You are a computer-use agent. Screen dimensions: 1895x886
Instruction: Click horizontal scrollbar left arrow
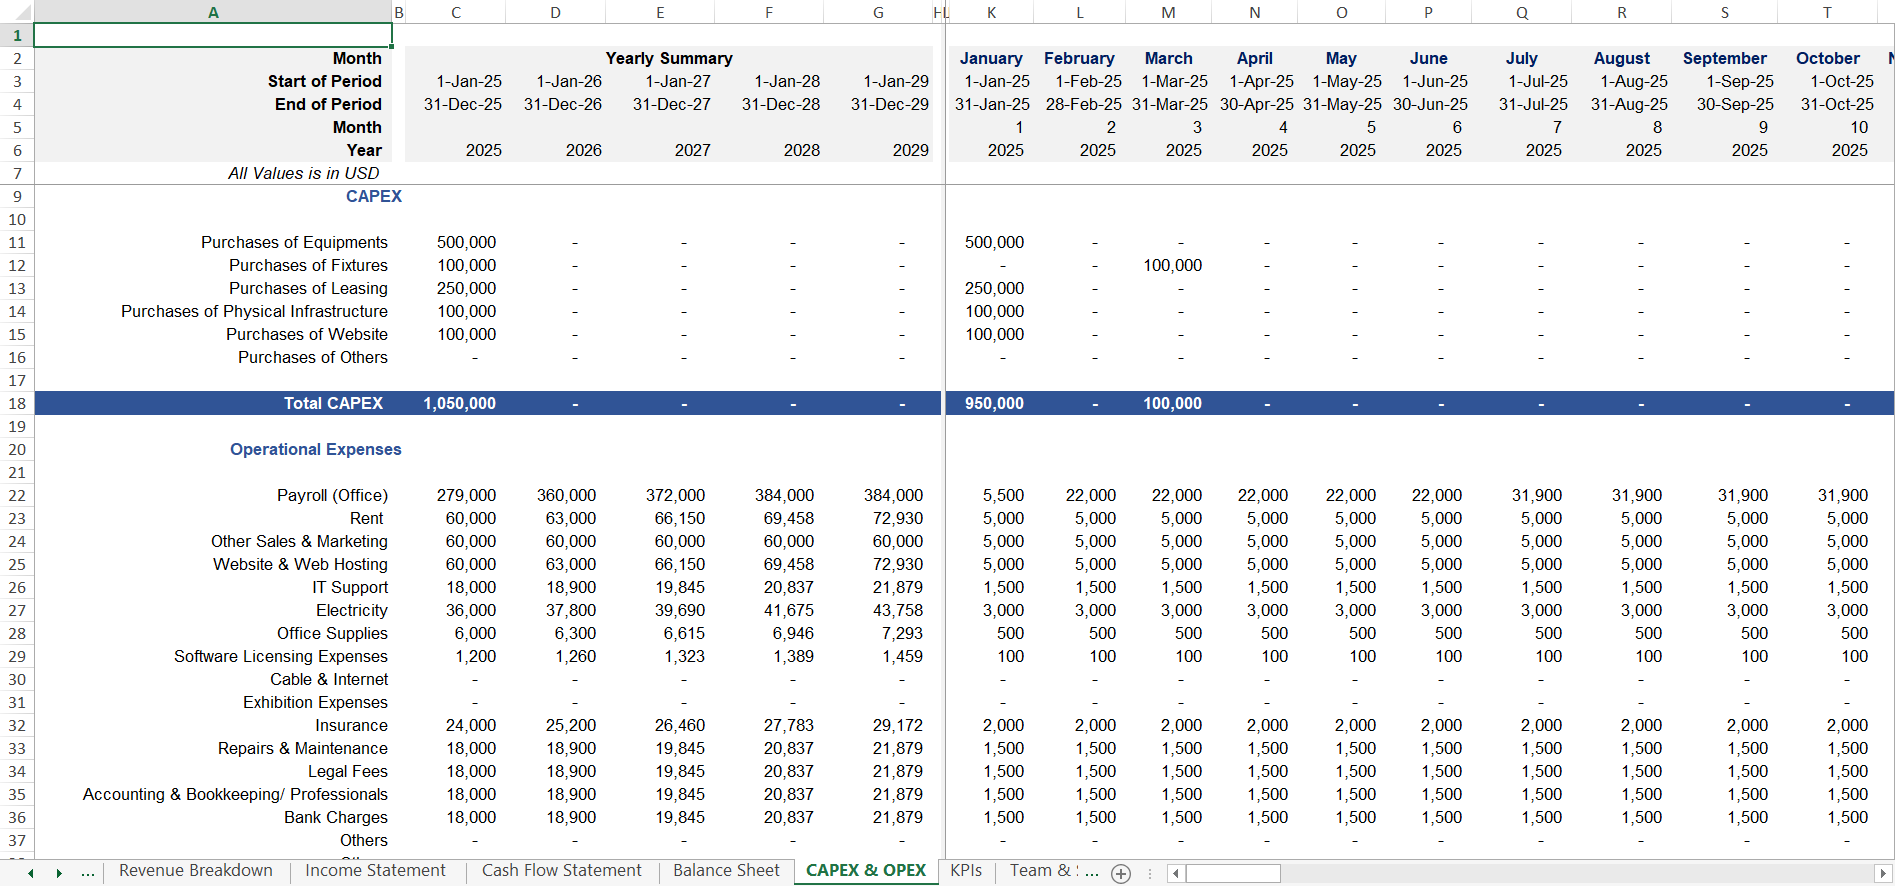point(1176,873)
